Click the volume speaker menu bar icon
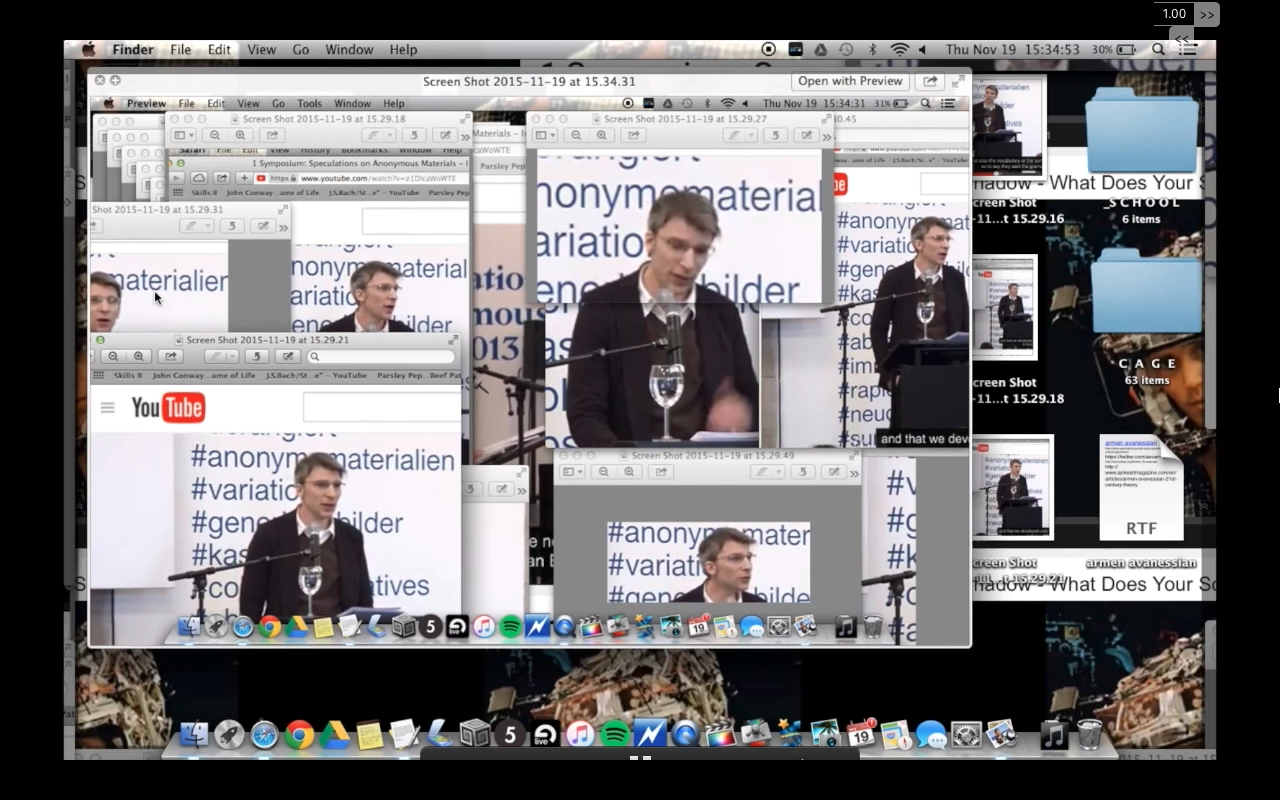The width and height of the screenshot is (1280, 800). (x=923, y=49)
